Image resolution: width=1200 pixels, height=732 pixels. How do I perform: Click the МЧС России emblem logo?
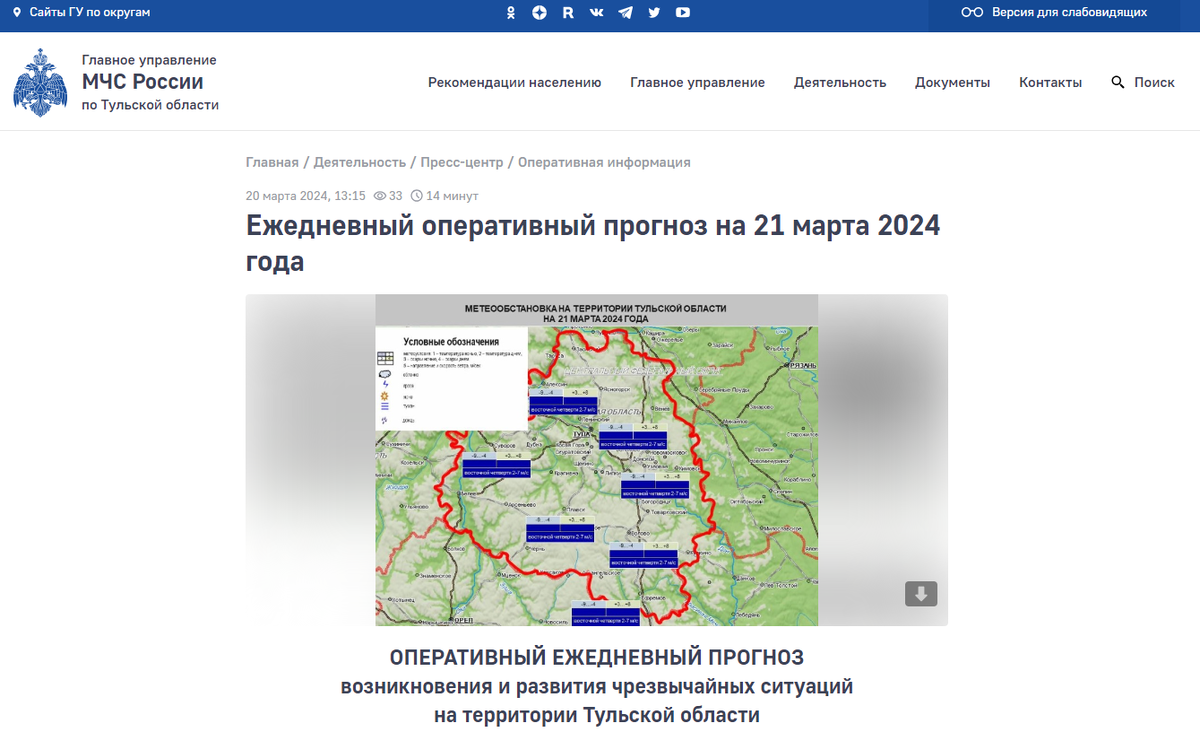pos(40,82)
